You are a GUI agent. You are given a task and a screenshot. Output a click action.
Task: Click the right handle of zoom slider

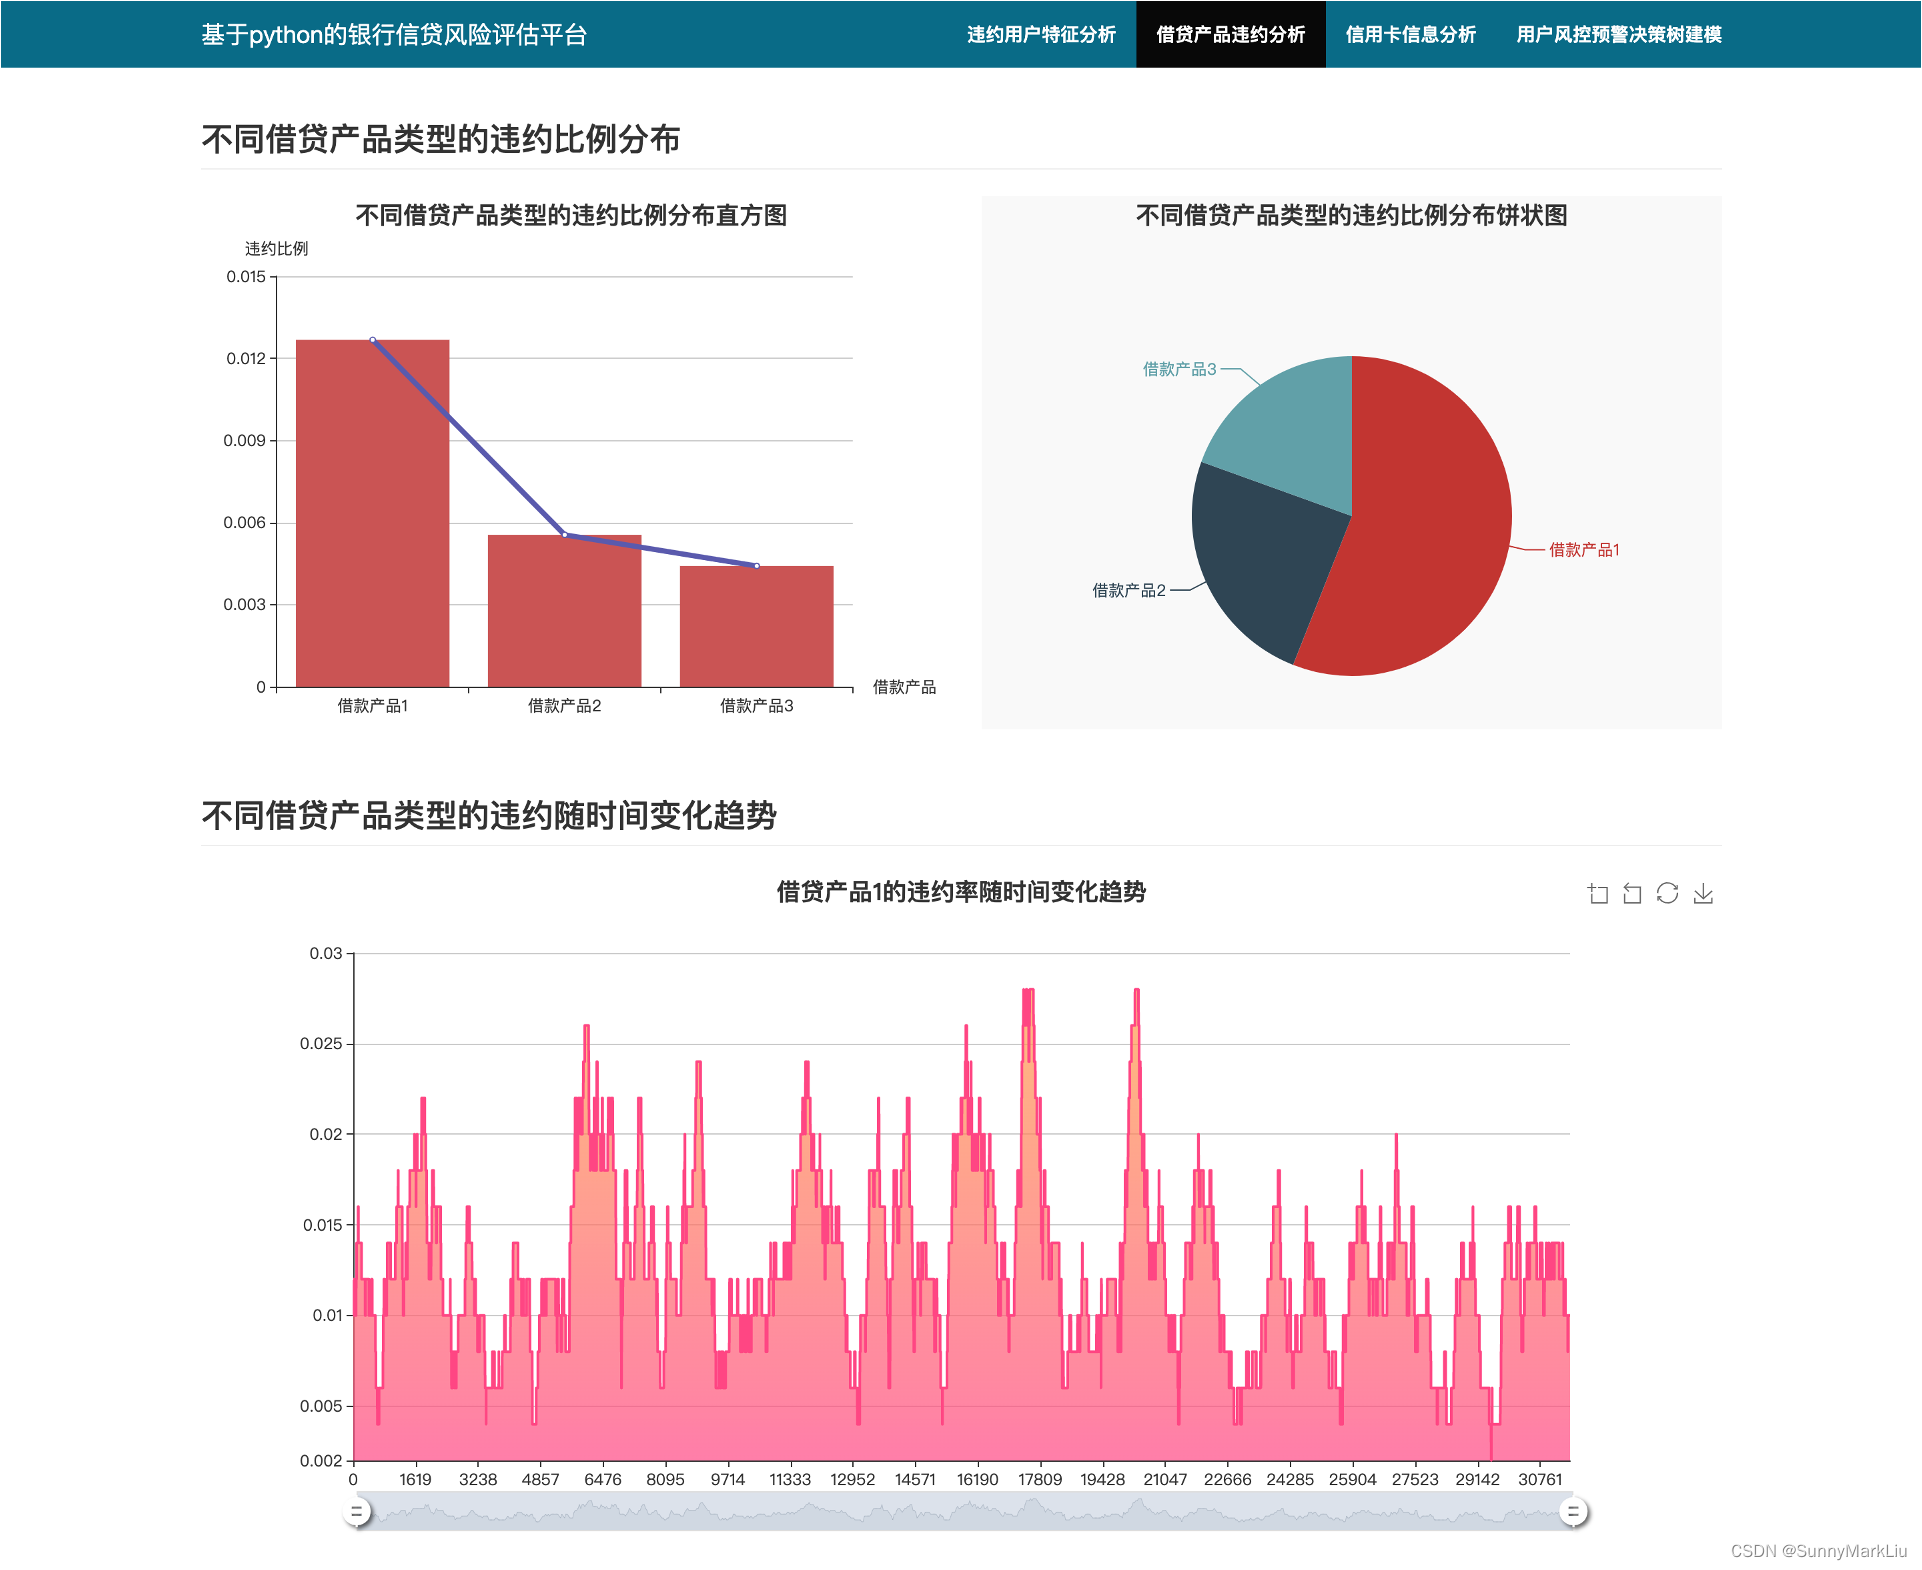tap(1573, 1512)
